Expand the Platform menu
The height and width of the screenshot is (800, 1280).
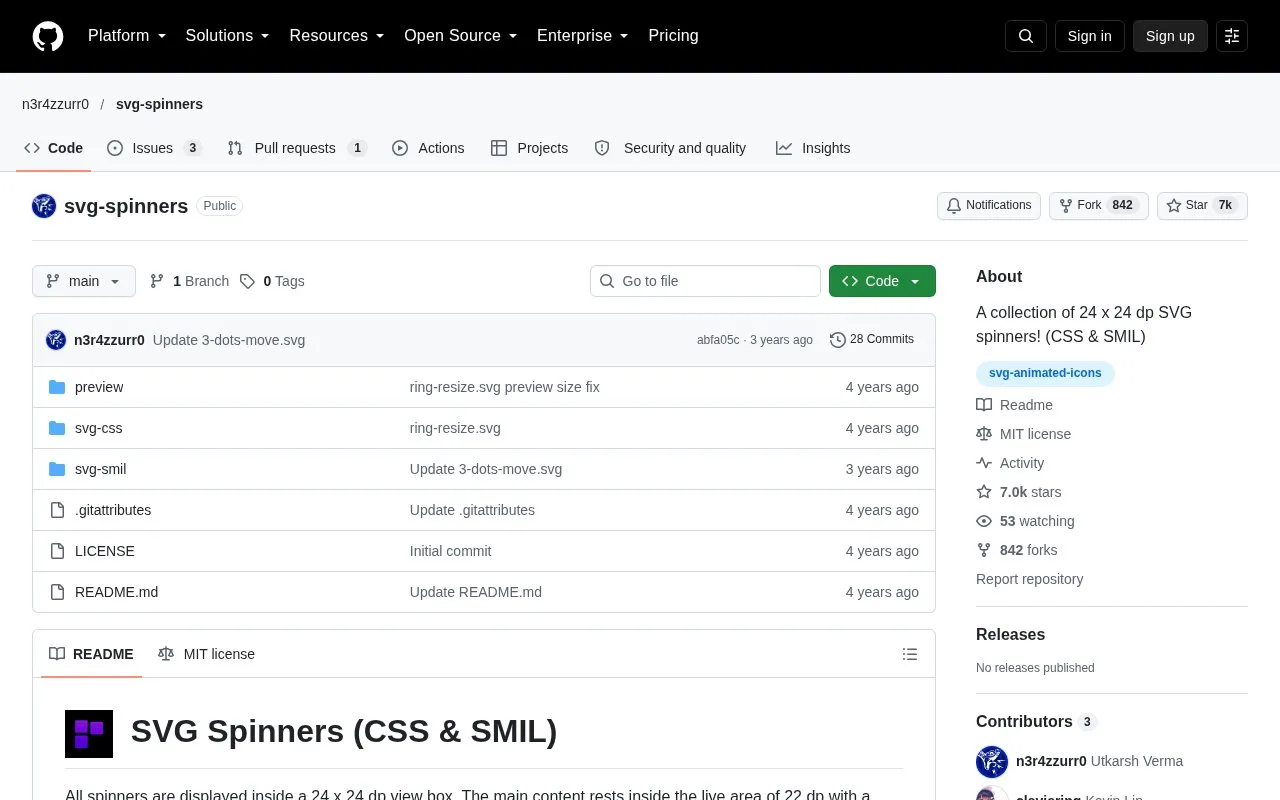[127, 36]
